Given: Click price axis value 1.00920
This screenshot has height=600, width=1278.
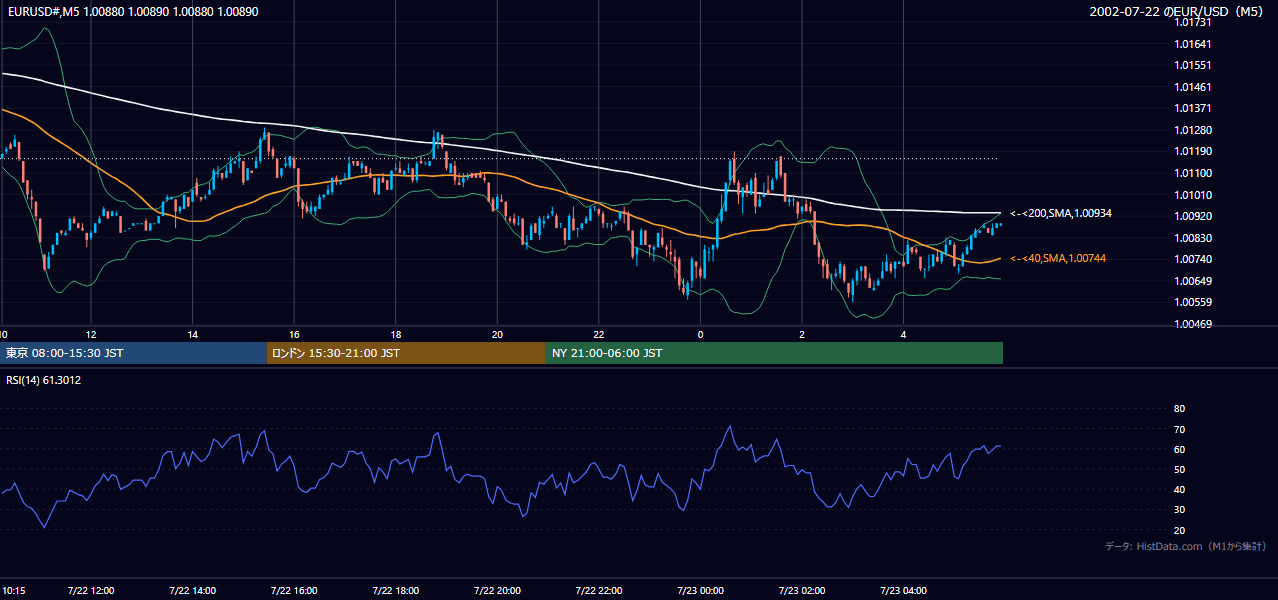Looking at the screenshot, I should (1194, 216).
